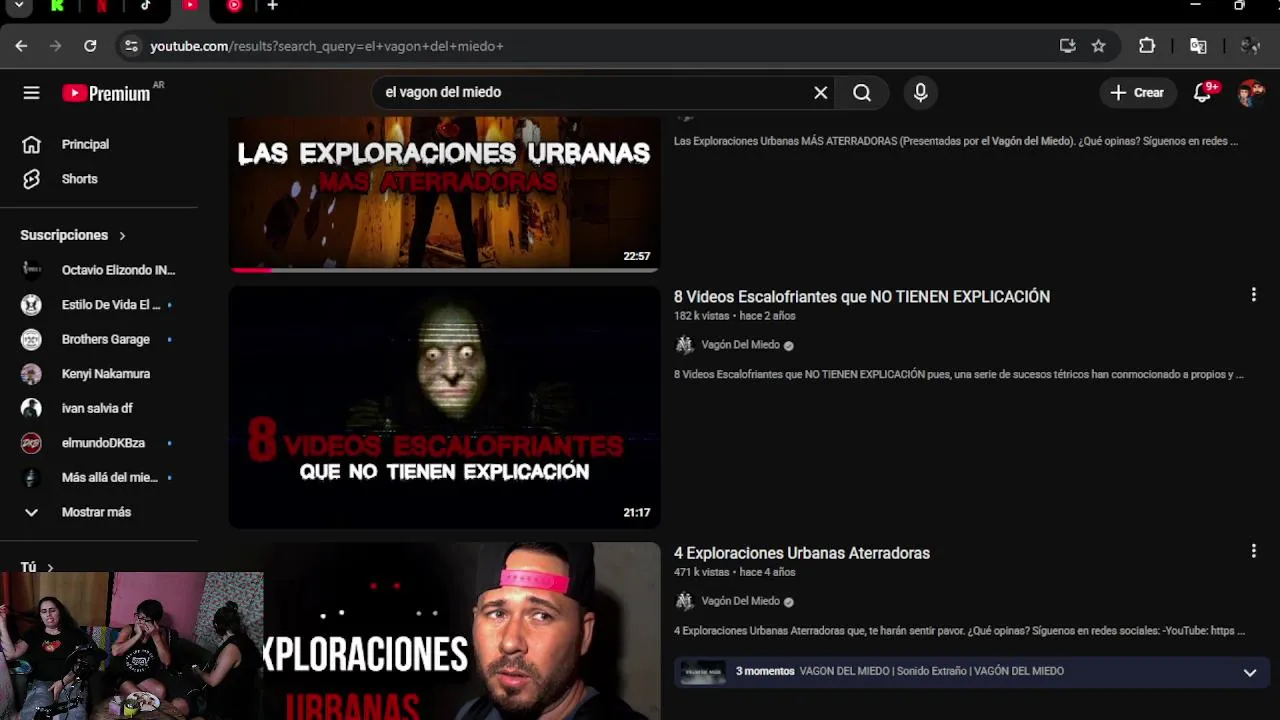Start voice search with microphone icon
Viewport: 1280px width, 720px height.
(921, 92)
